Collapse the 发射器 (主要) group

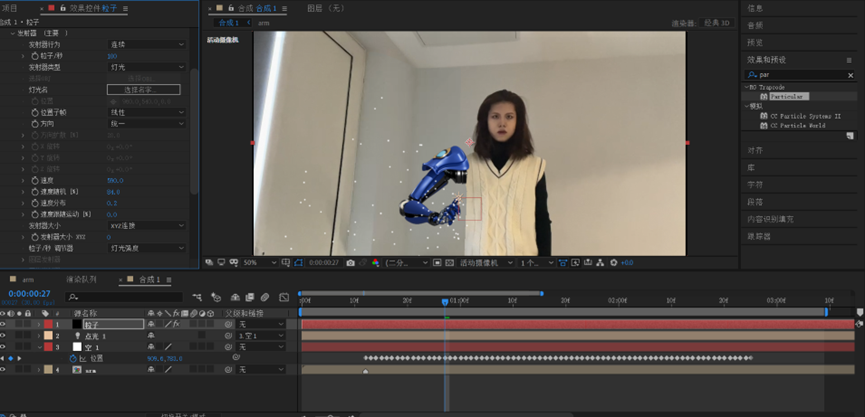tap(13, 33)
